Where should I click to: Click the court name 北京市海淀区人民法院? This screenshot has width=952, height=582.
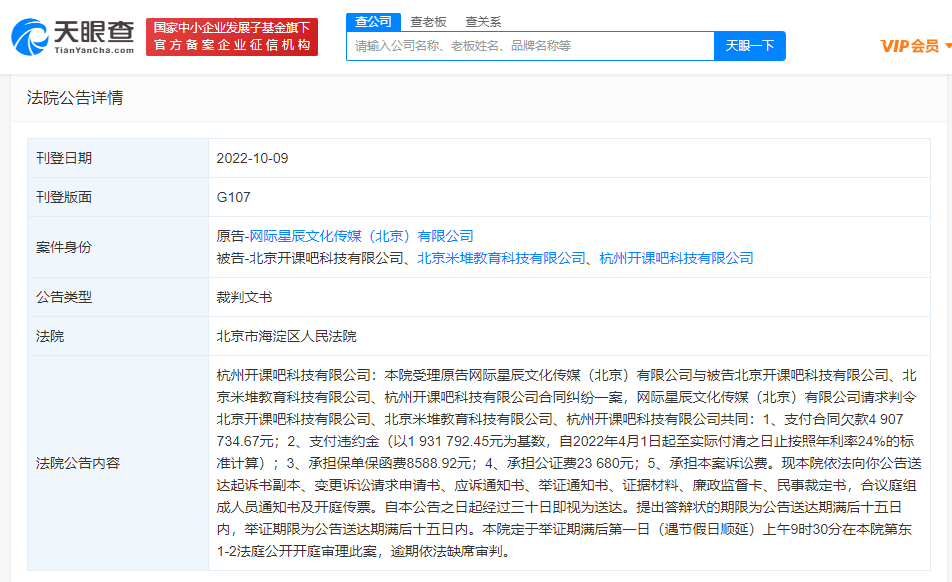pyautogui.click(x=287, y=336)
